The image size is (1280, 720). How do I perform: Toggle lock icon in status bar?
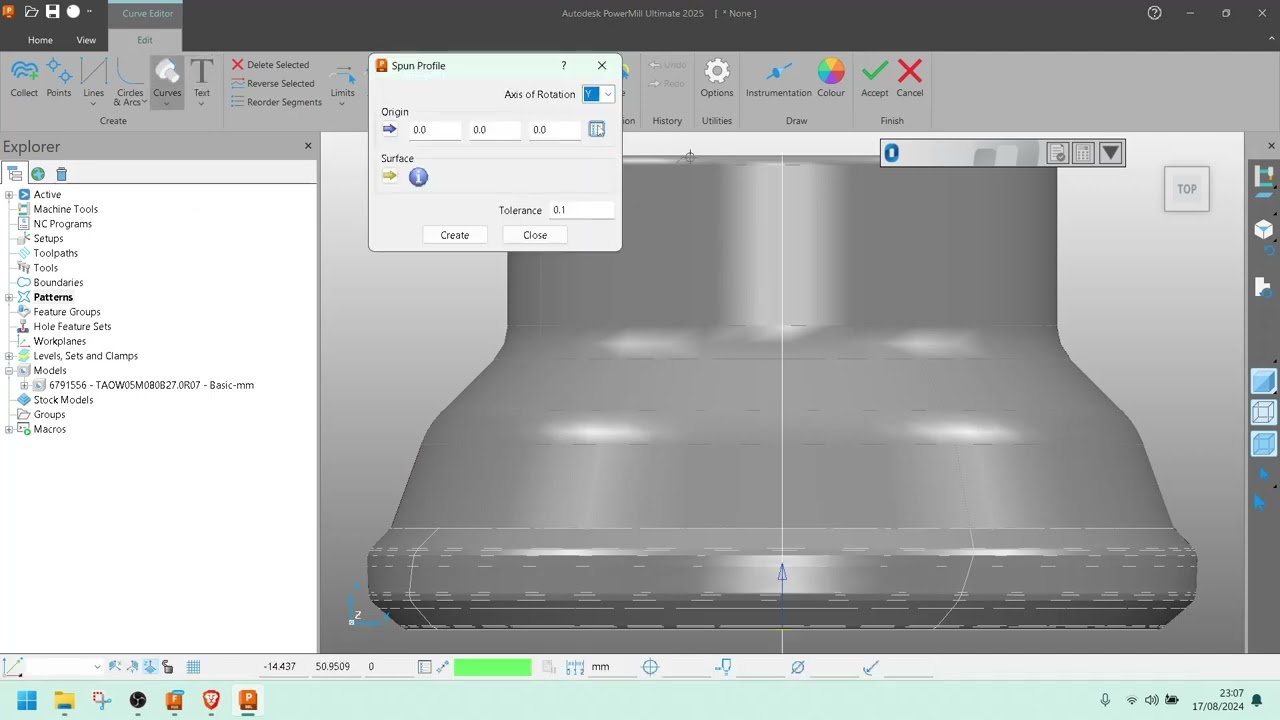pyautogui.click(x=167, y=667)
